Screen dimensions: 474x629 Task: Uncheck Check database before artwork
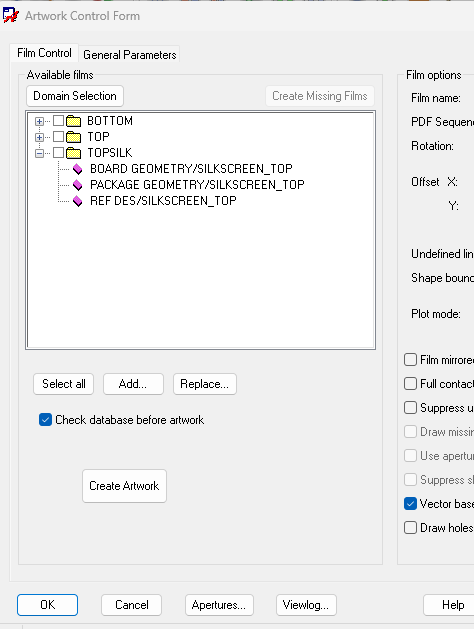click(45, 420)
